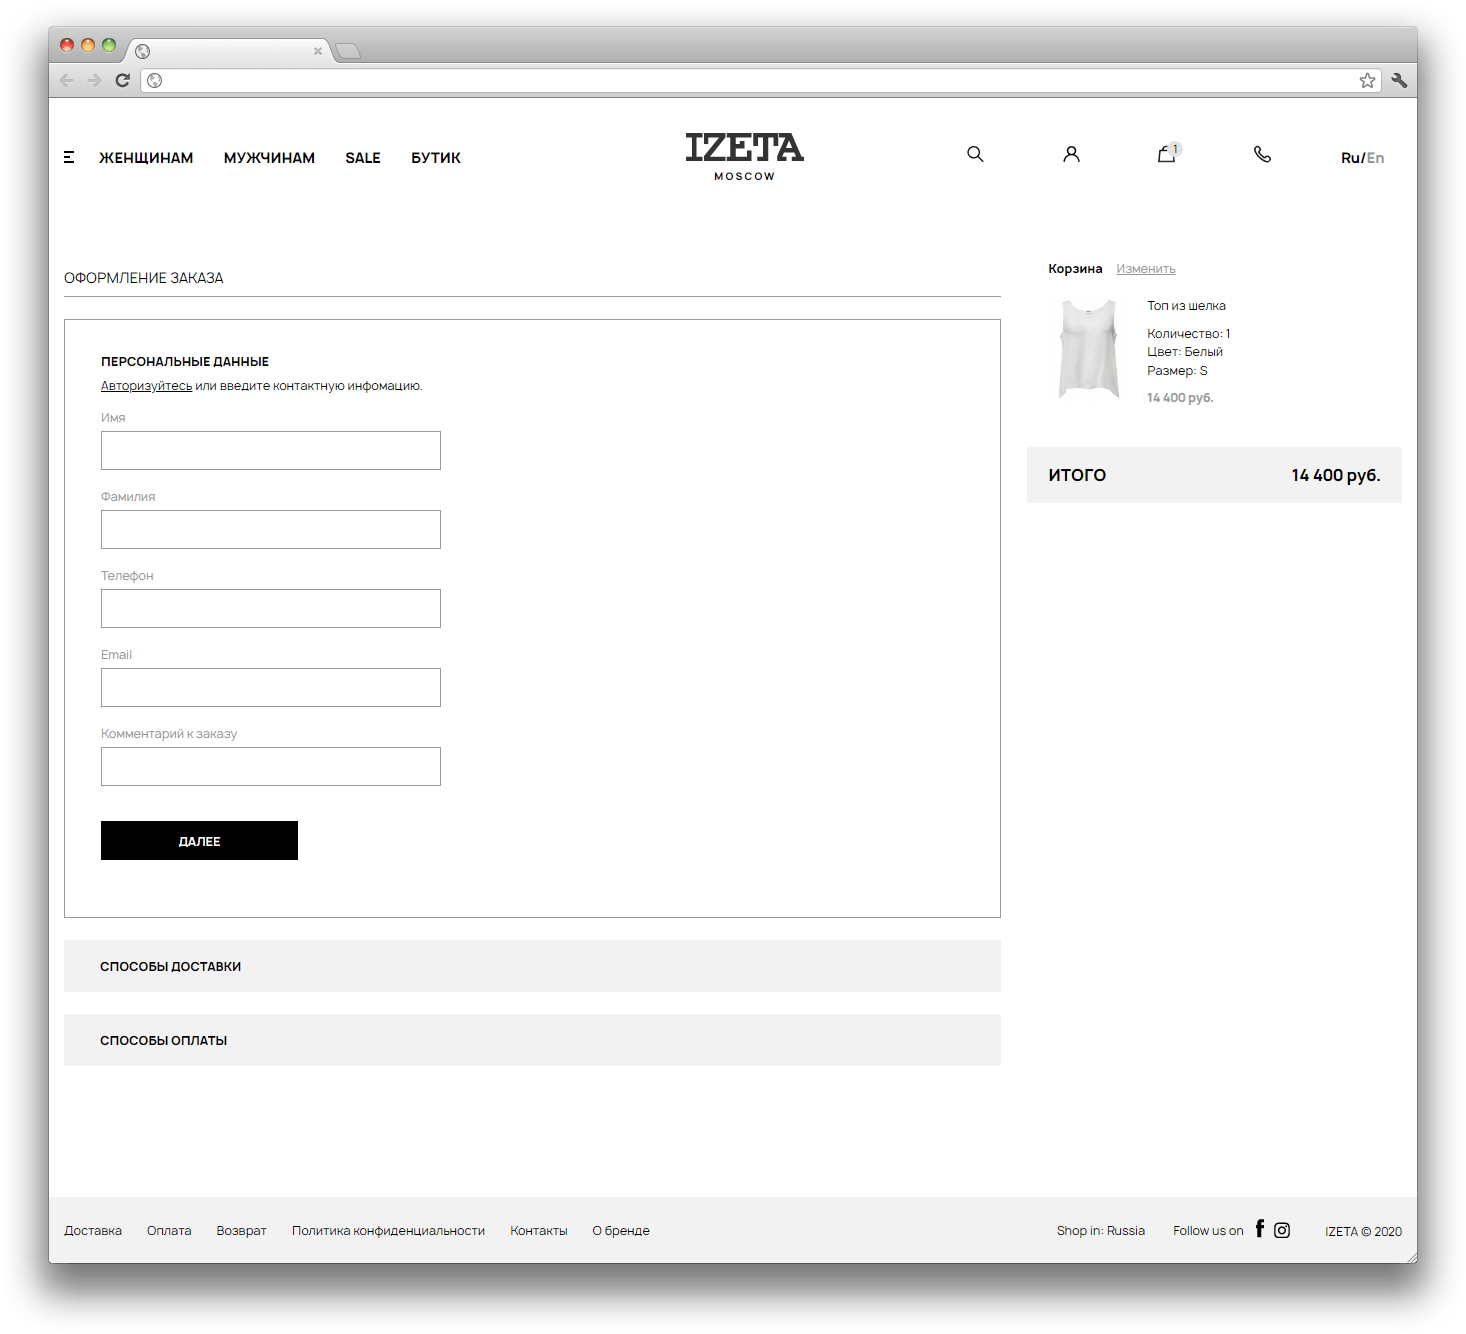Open IZETA Instagram page icon
The image size is (1466, 1334).
coord(1282,1230)
